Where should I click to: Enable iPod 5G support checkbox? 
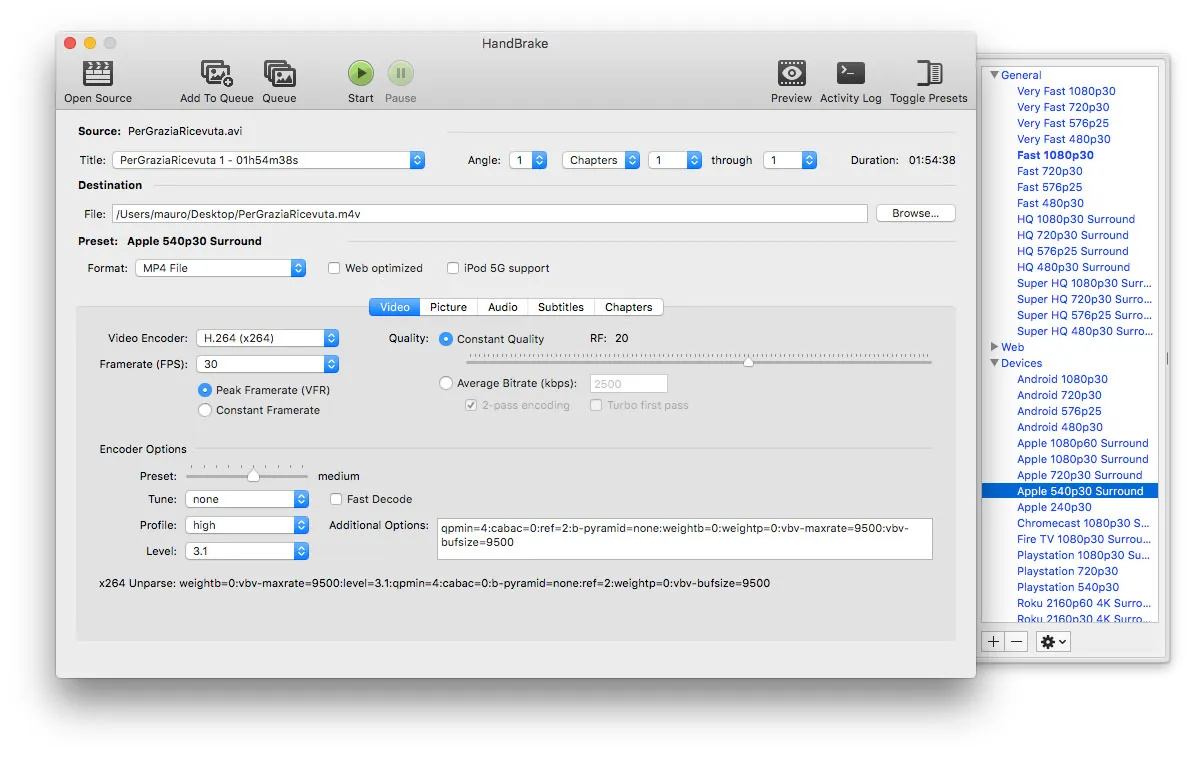453,268
